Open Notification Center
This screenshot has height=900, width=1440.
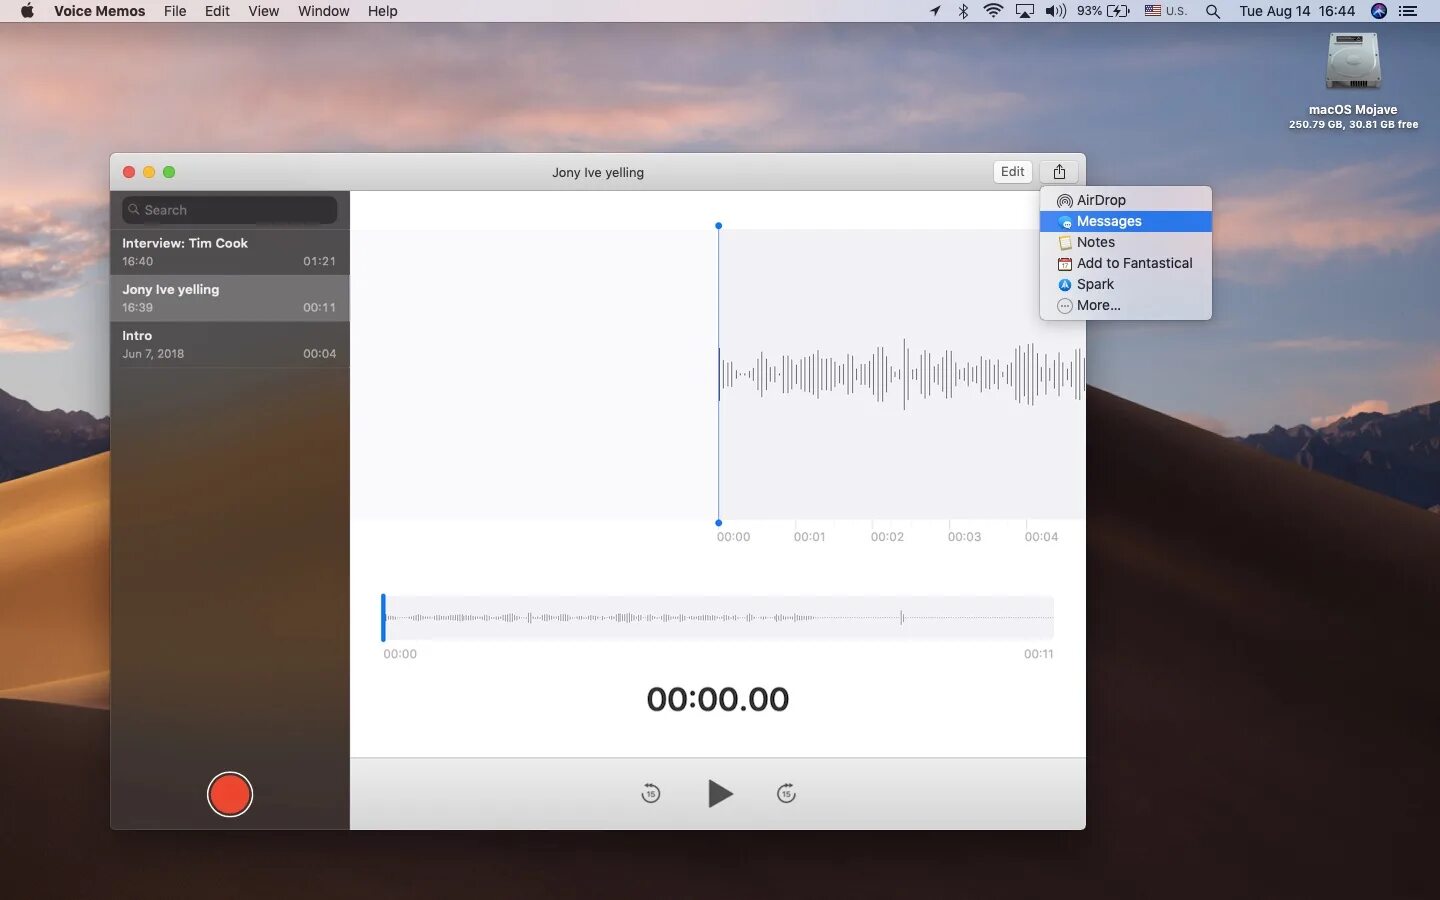point(1408,11)
